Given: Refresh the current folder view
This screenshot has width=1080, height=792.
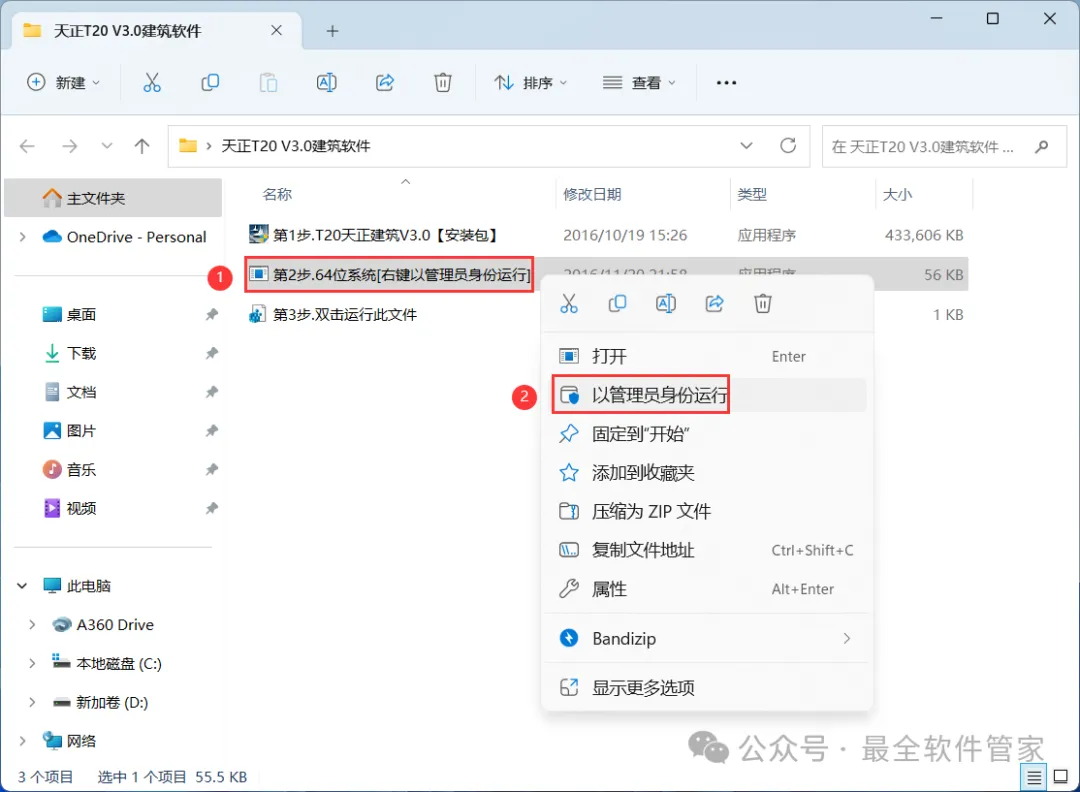Looking at the screenshot, I should (788, 146).
